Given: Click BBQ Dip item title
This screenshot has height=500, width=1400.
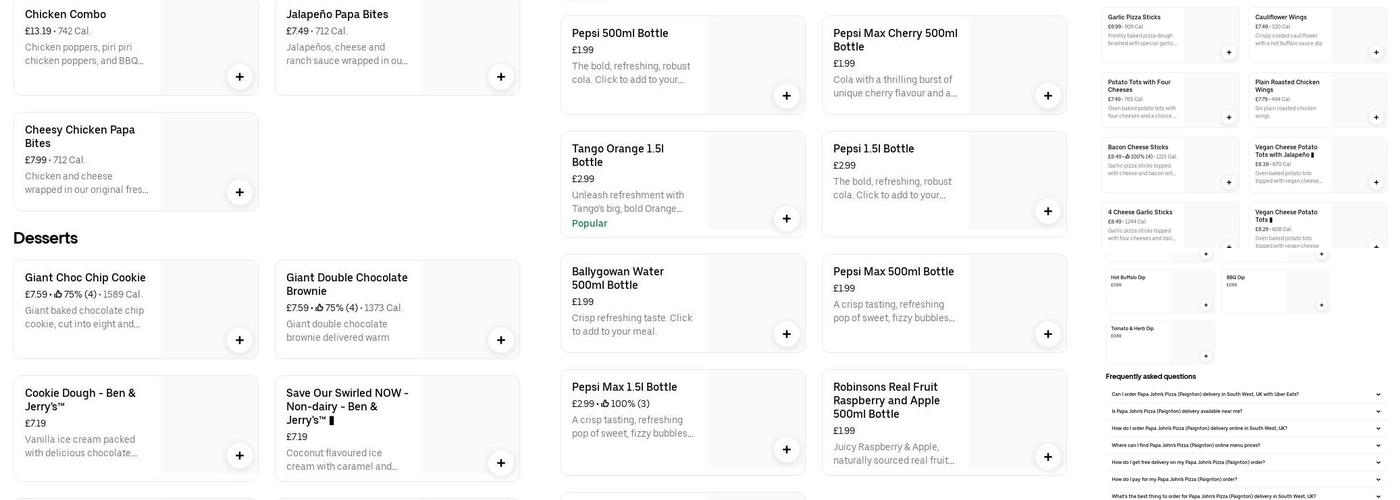Looking at the screenshot, I should tap(1236, 277).
